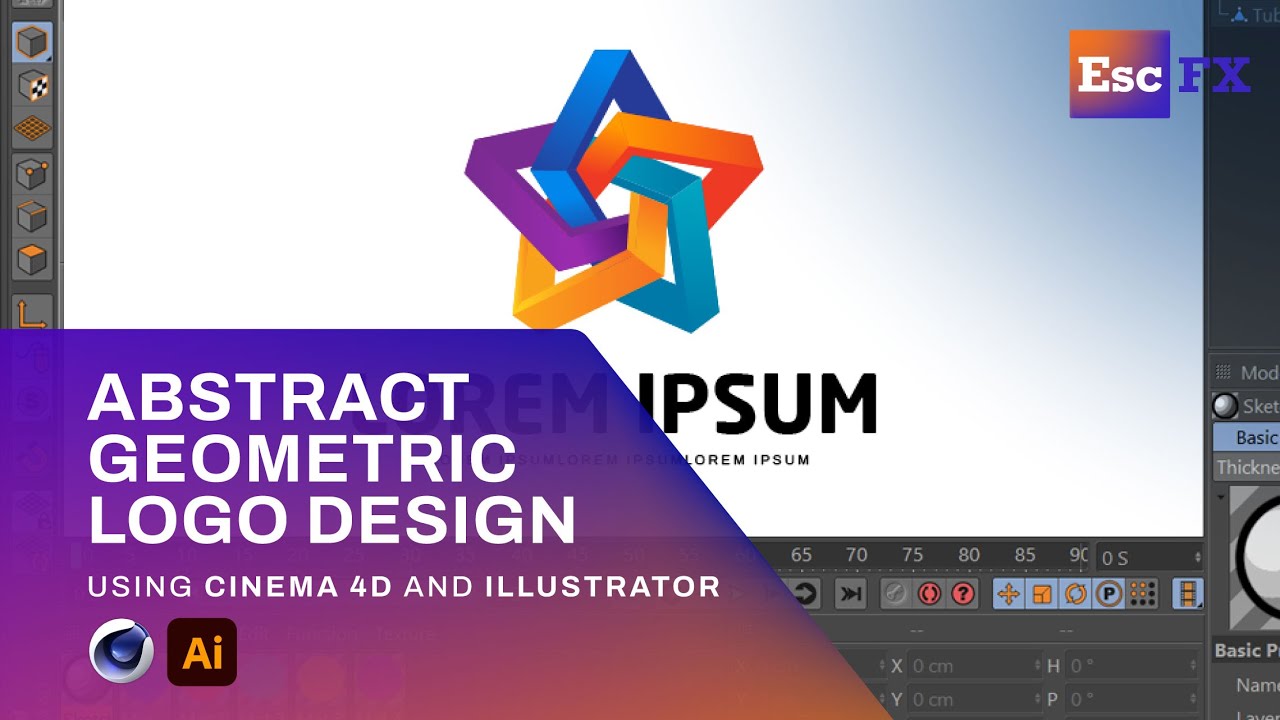Switch to the Thickness tab

(x=1246, y=467)
